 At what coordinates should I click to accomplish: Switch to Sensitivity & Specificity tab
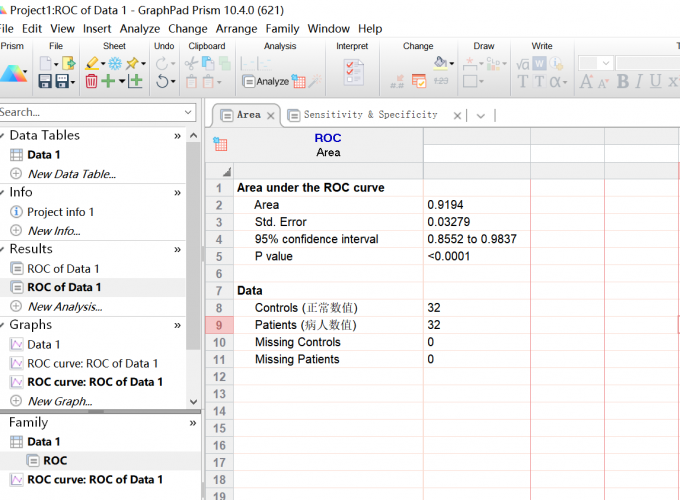(371, 114)
